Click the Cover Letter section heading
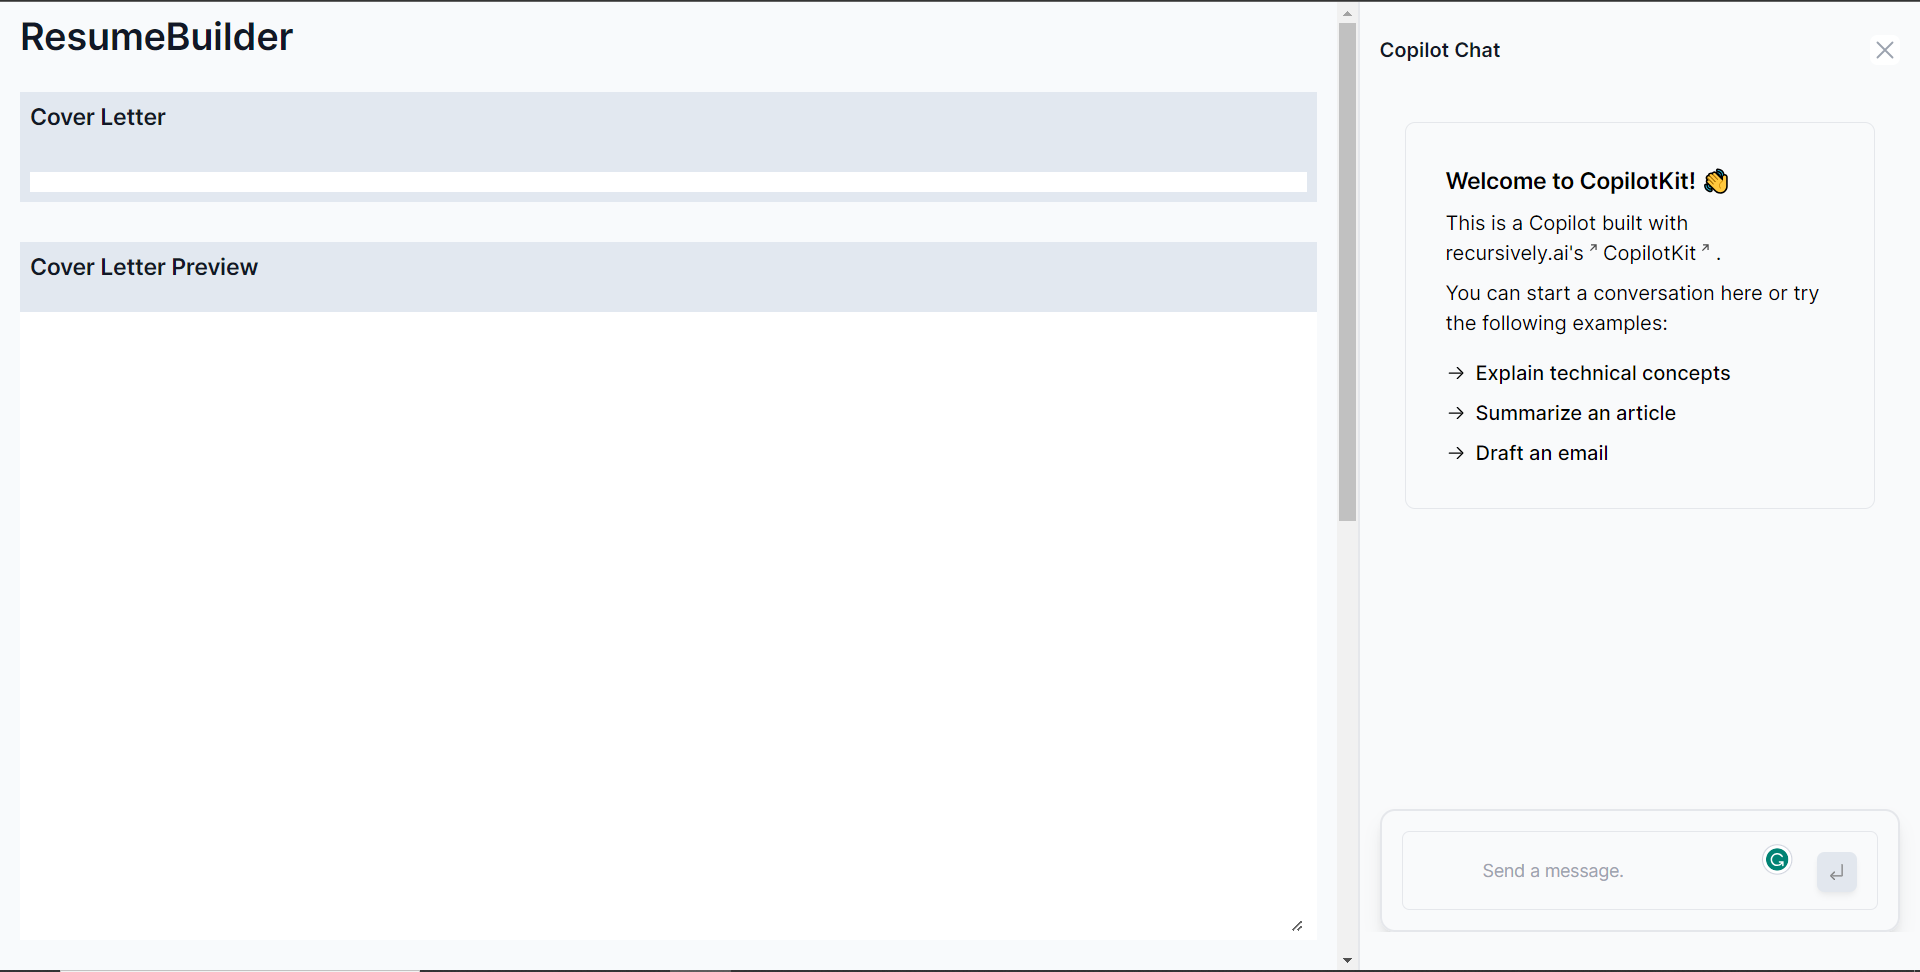 point(98,117)
